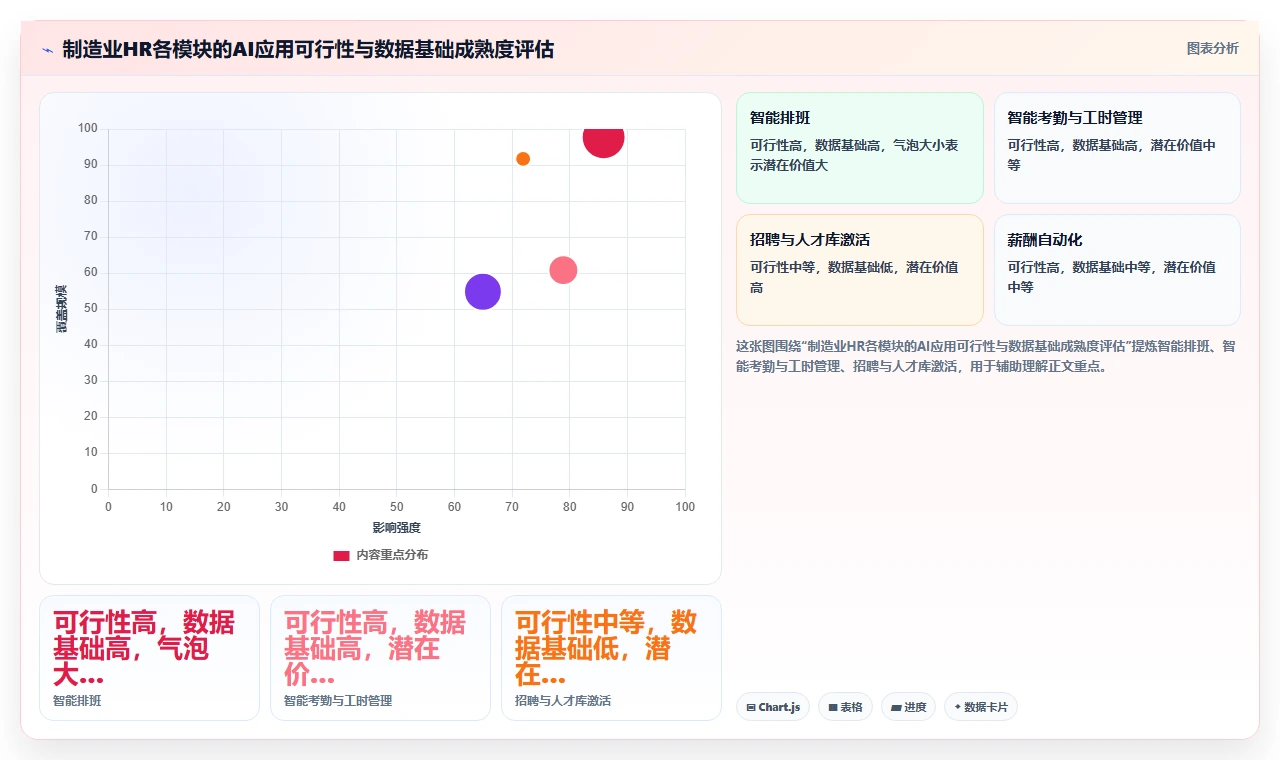Screen dimensions: 1280x760
Task: Click the 覆盖规模 y-axis title
Action: pos(62,308)
